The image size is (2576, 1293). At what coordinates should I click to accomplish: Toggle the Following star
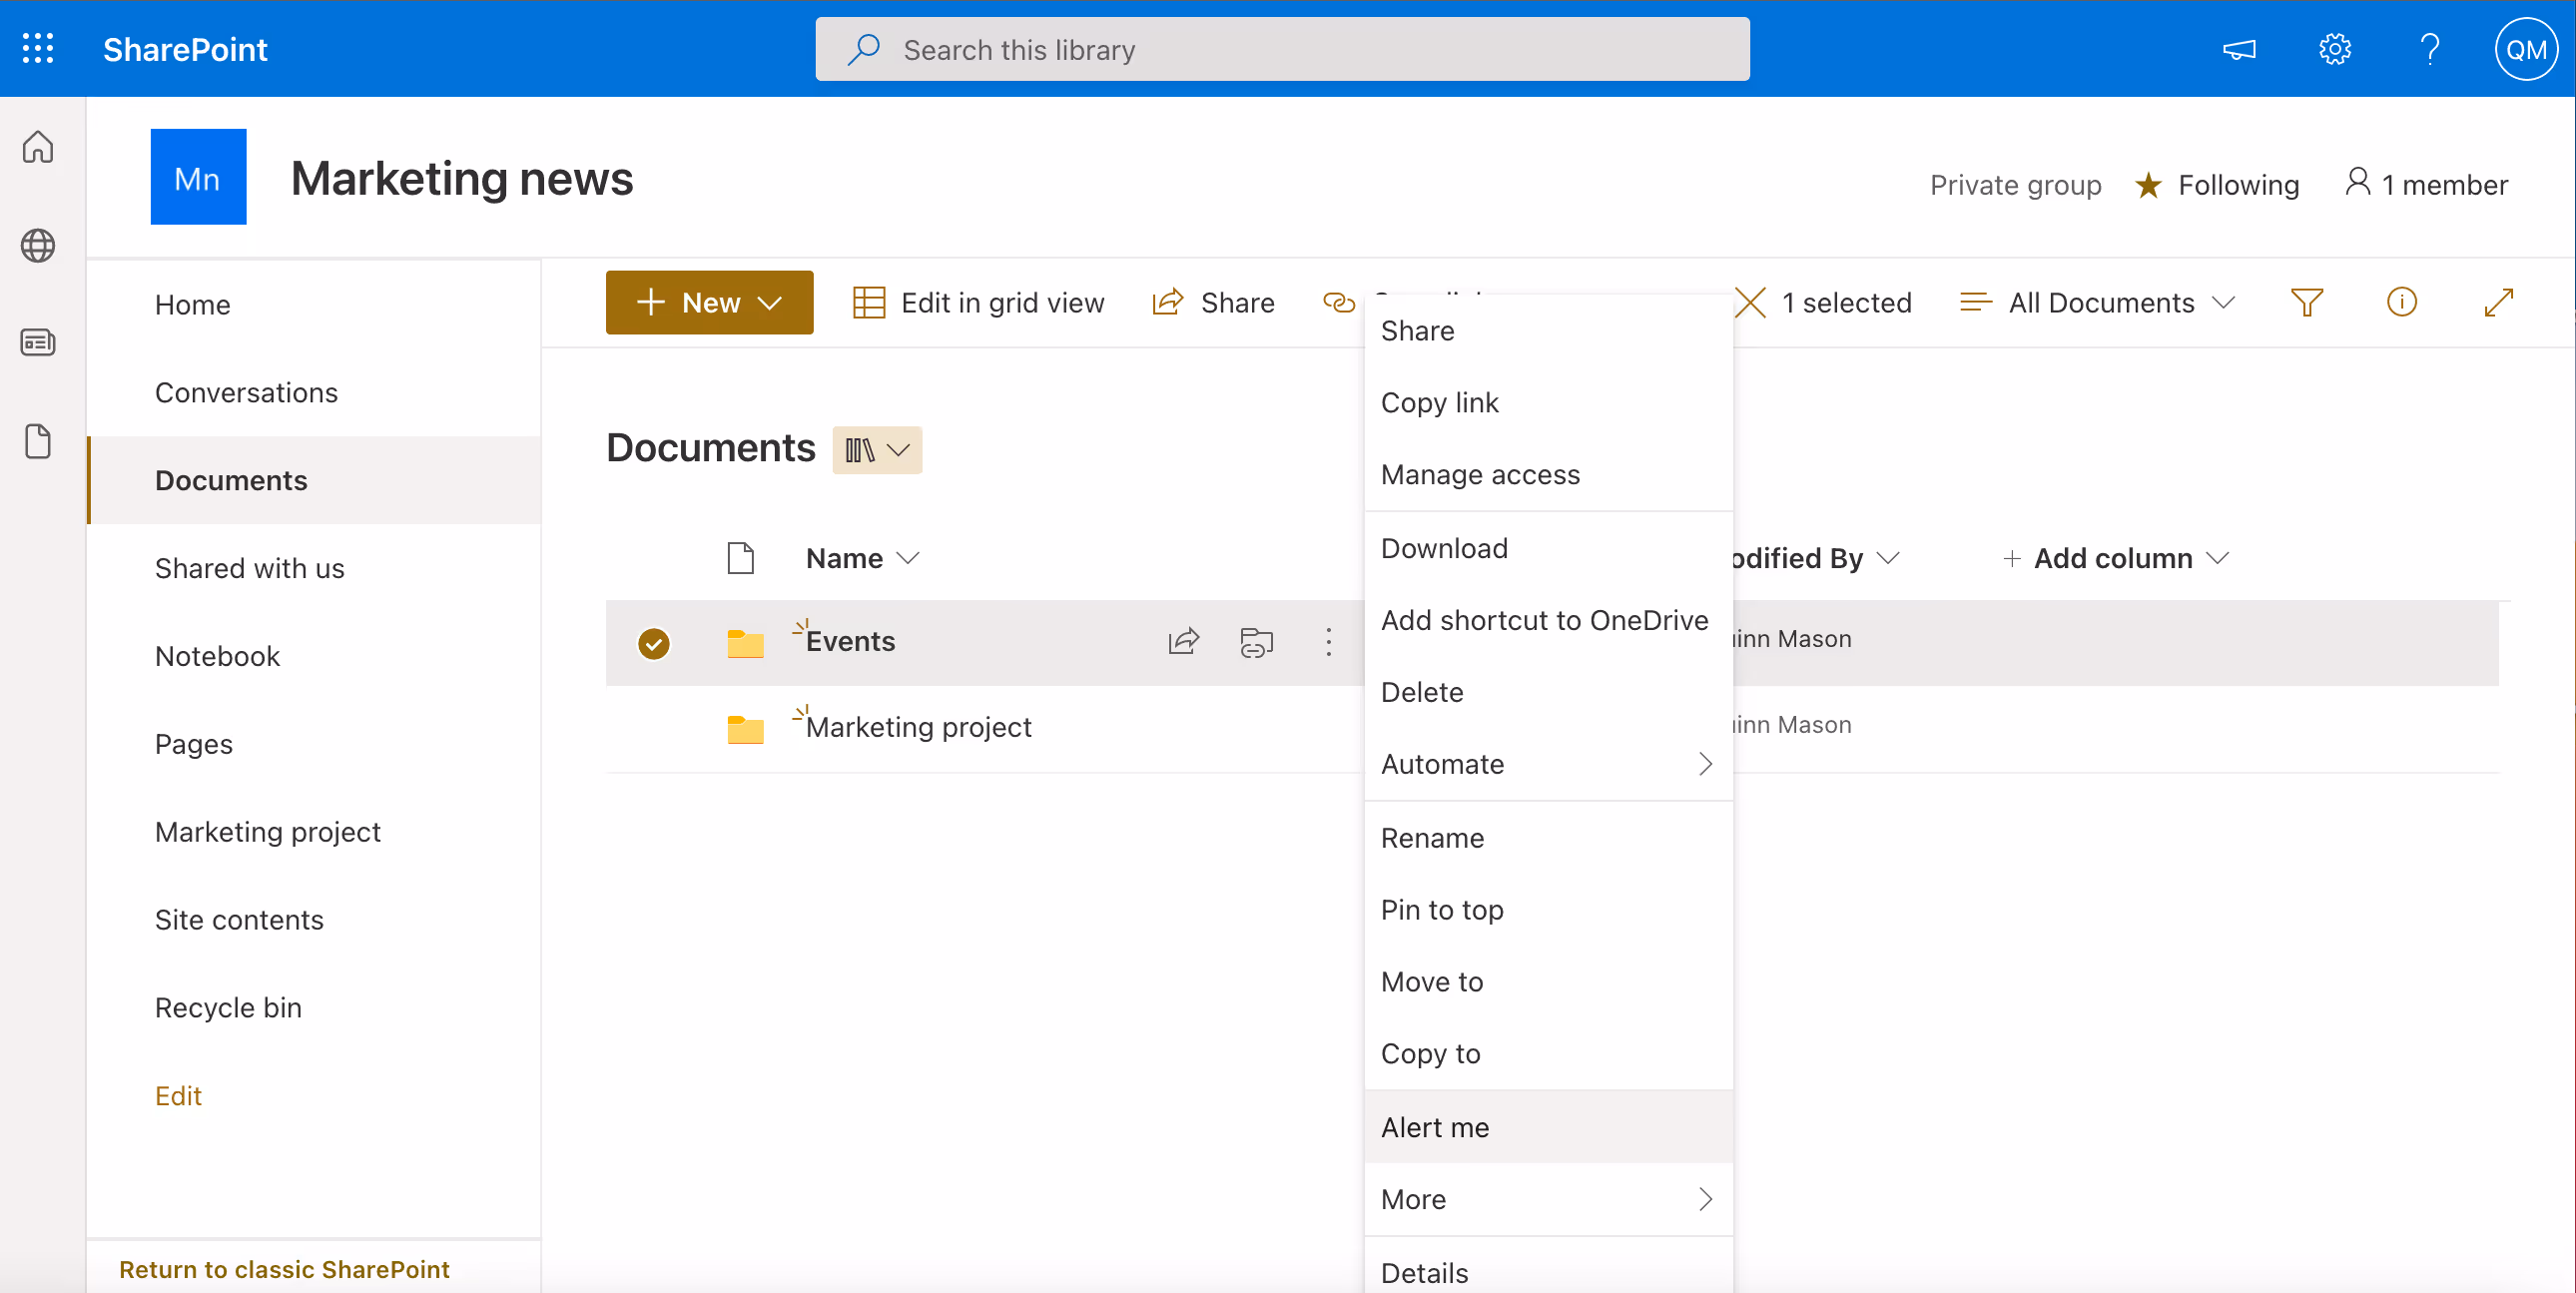click(2147, 185)
